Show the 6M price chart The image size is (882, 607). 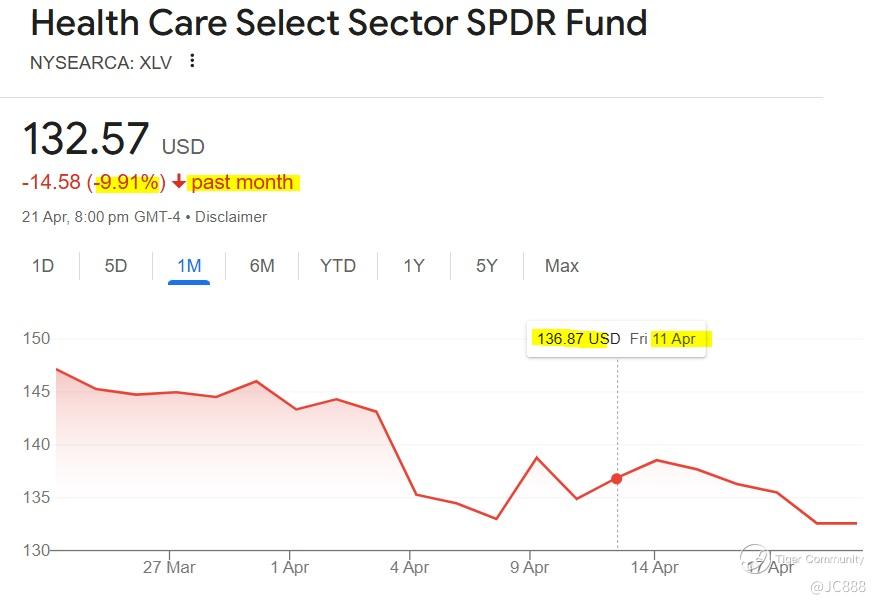262,266
